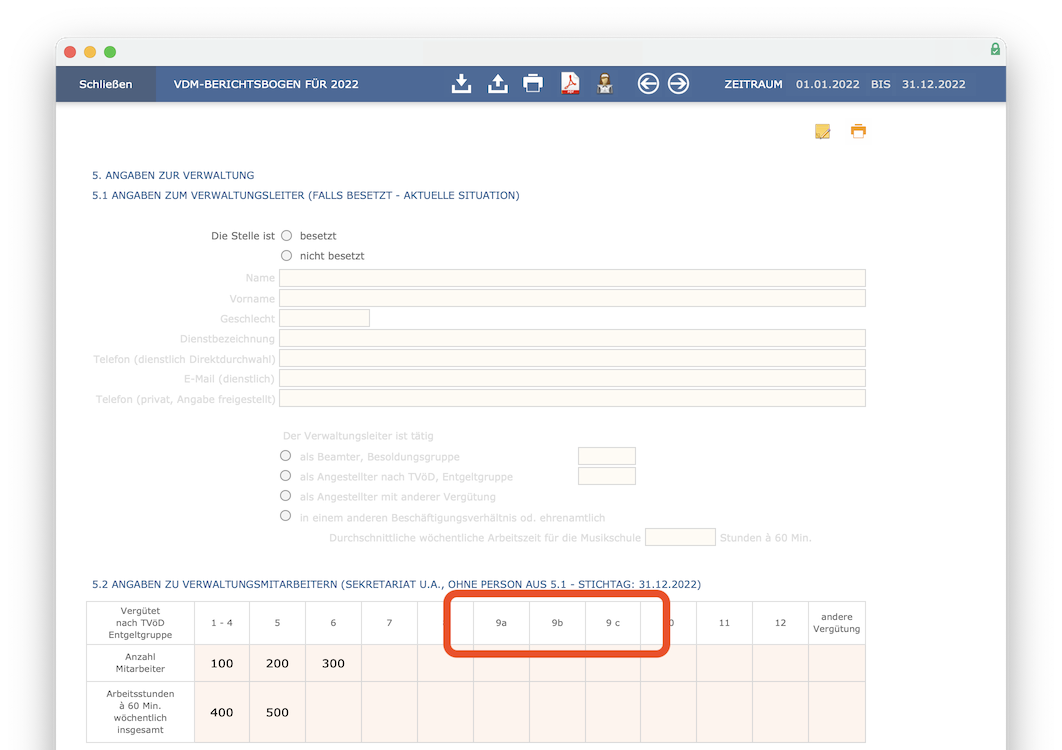Export report as PDF

pos(570,84)
